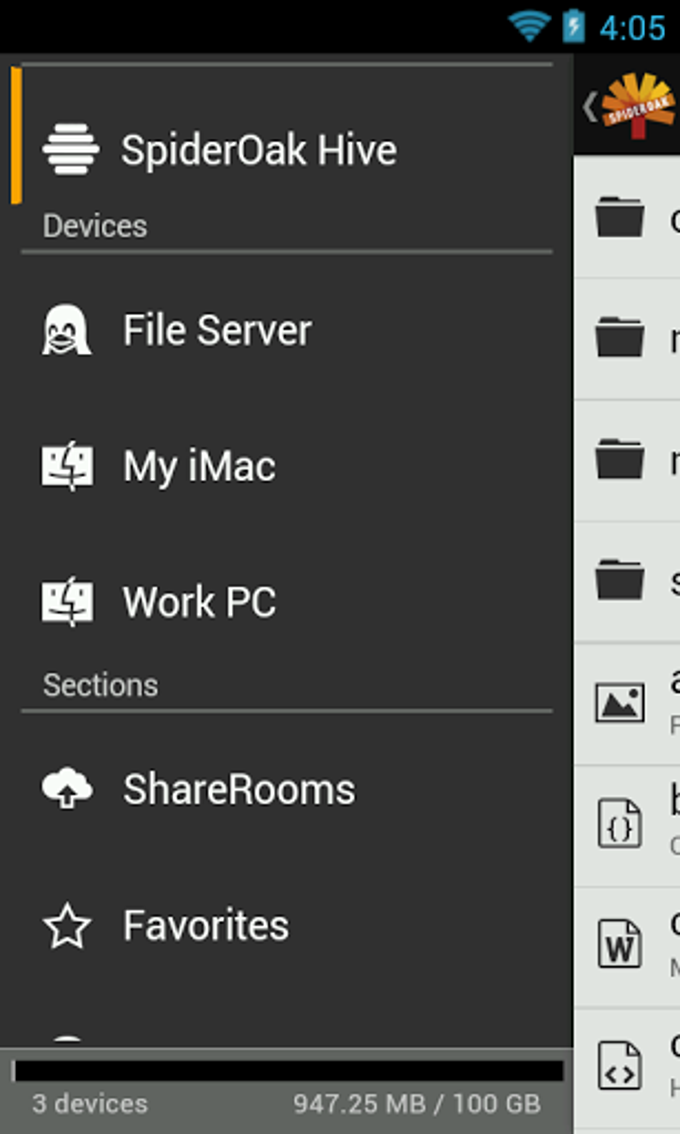The width and height of the screenshot is (680, 1134).
Task: Tap the Favorites star icon
Action: [x=67, y=925]
